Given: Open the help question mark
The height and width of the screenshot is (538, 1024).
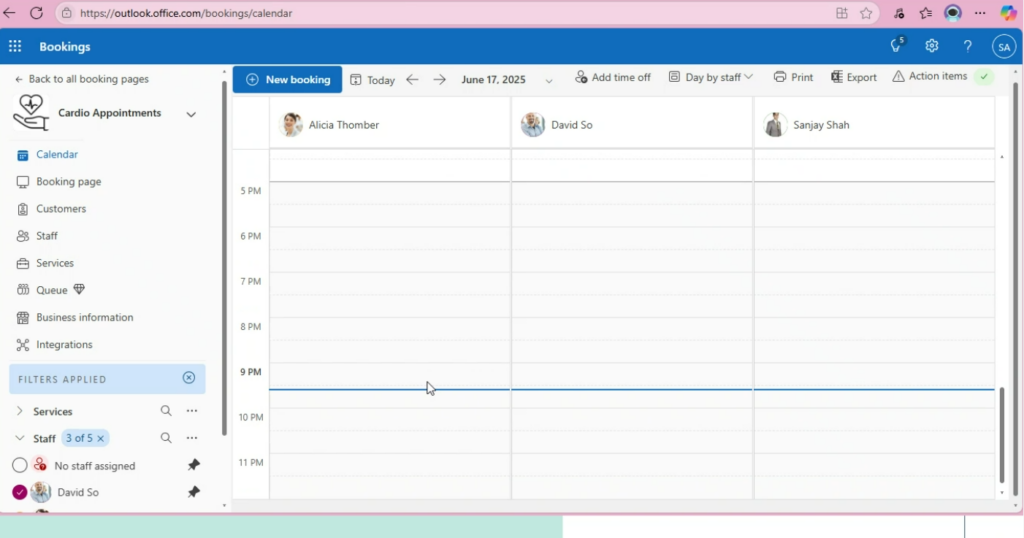Looking at the screenshot, I should (x=968, y=46).
